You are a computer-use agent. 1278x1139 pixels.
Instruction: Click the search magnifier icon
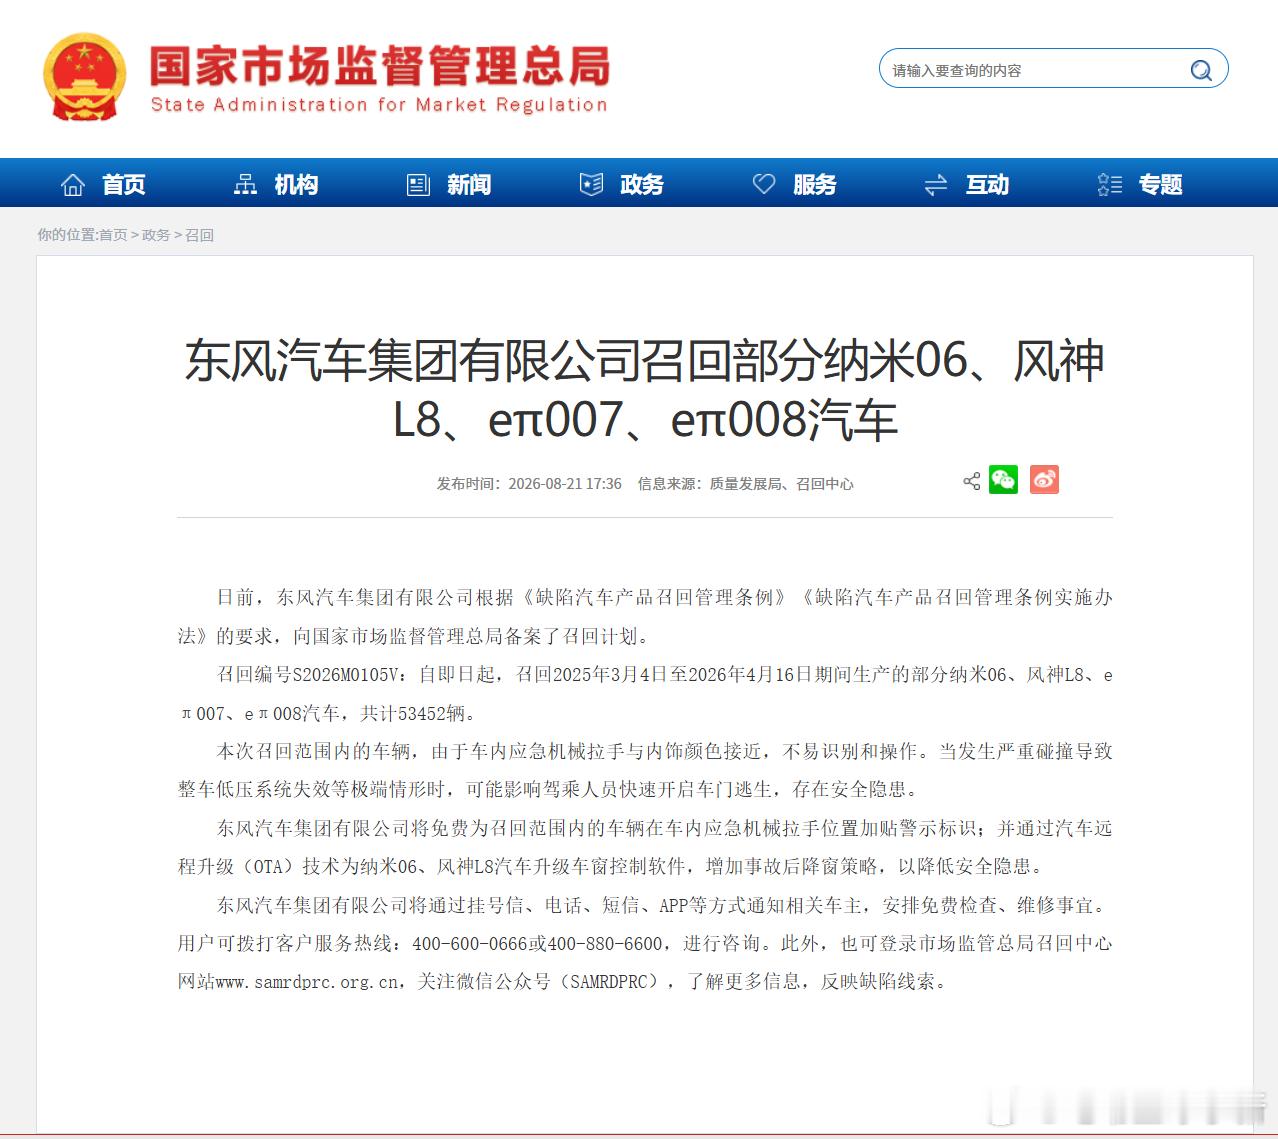1201,70
